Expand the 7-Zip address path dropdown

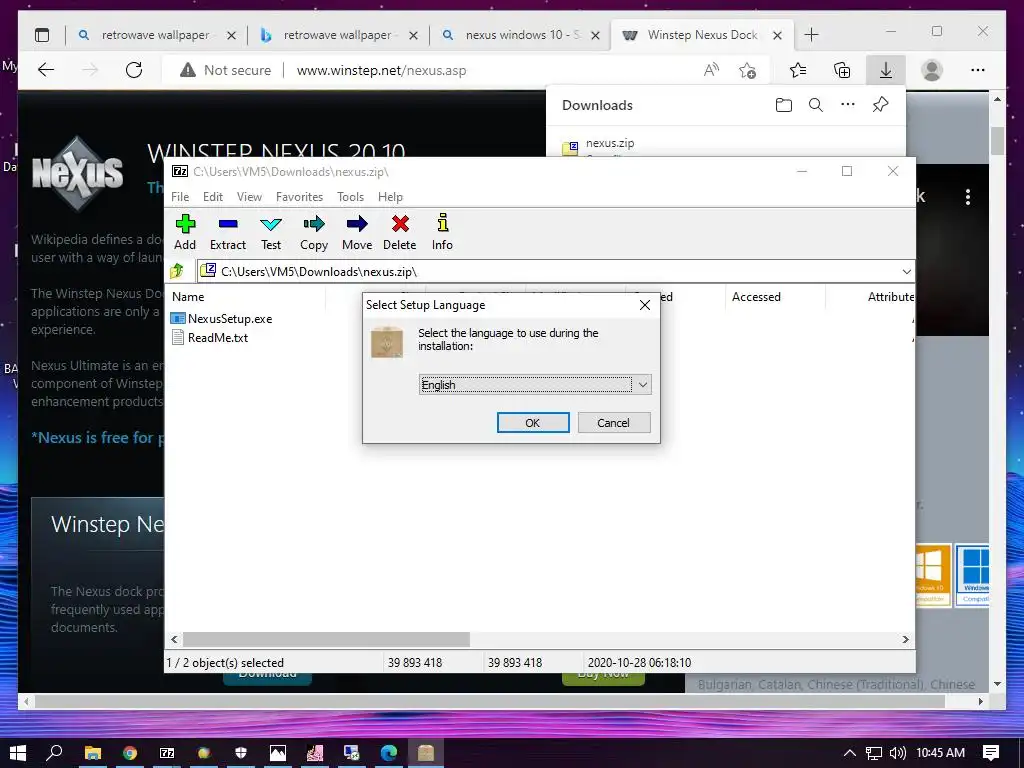tap(906, 271)
